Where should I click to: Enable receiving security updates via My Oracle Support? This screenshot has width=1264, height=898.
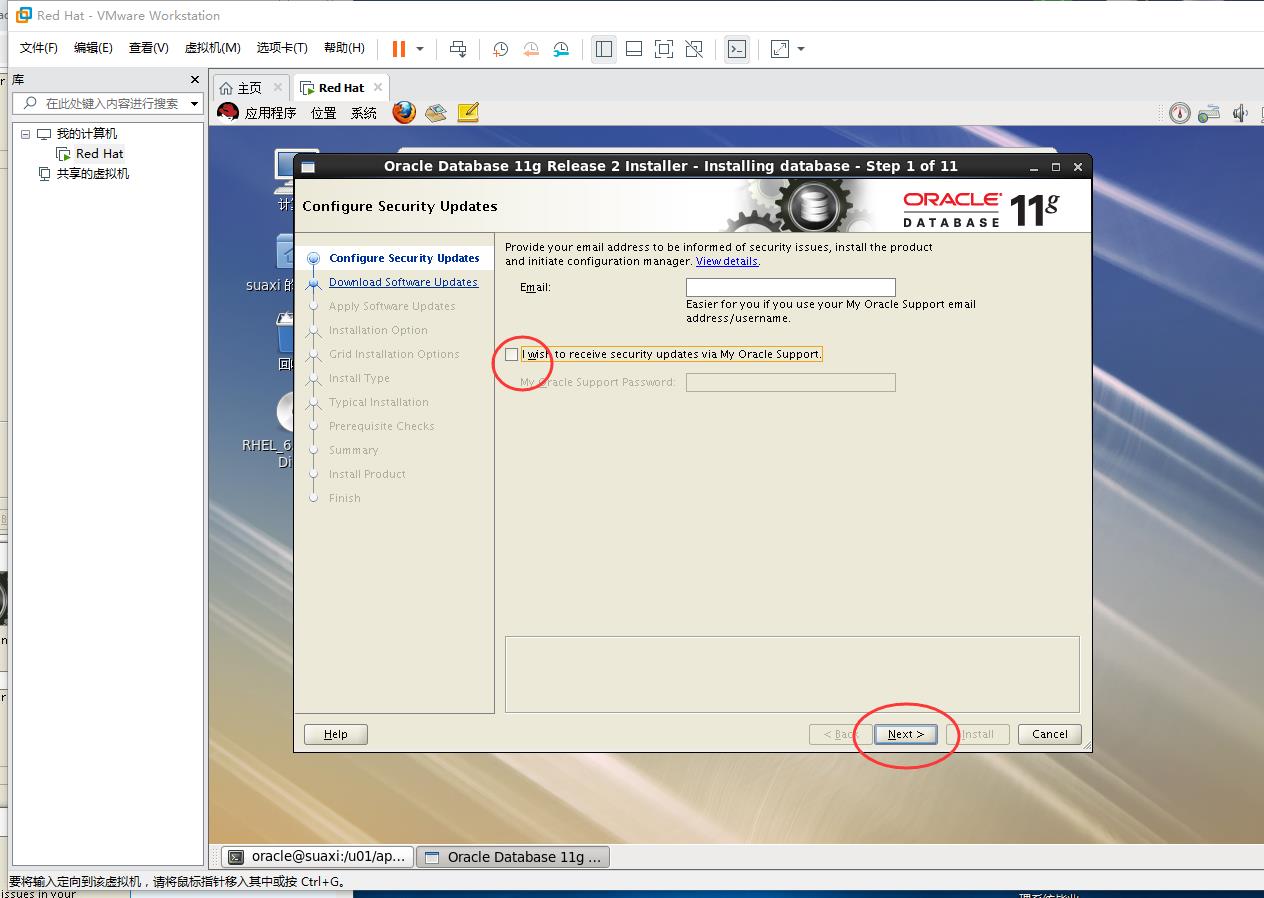(x=512, y=354)
